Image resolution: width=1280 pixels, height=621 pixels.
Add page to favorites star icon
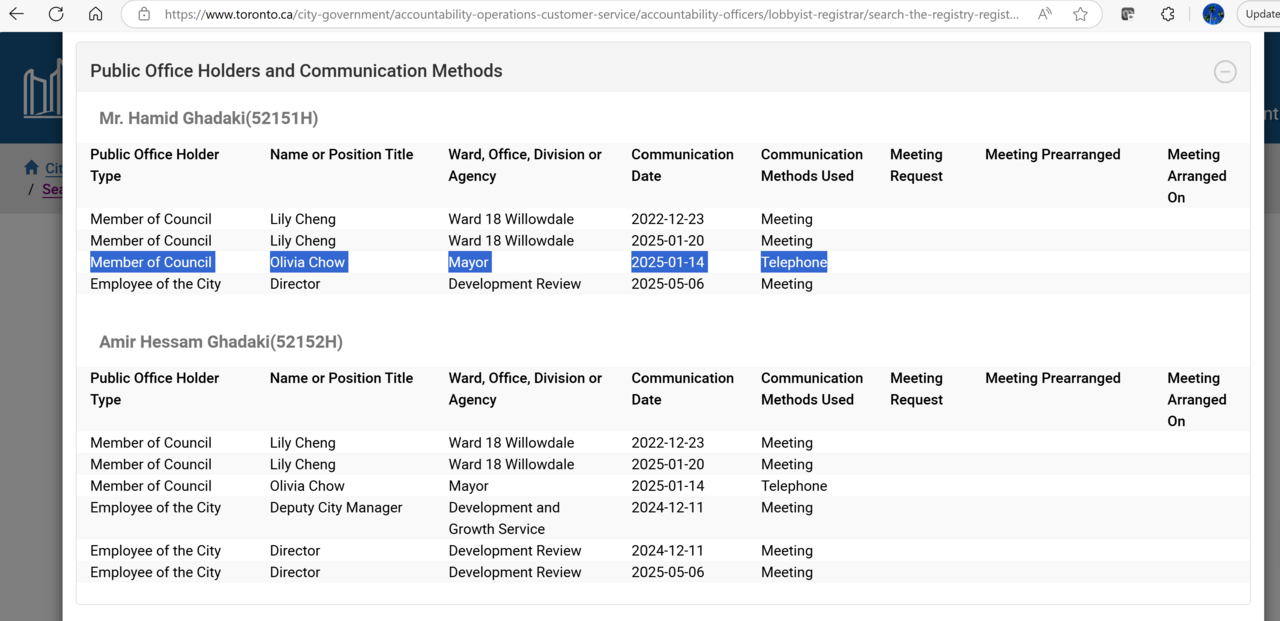1080,14
